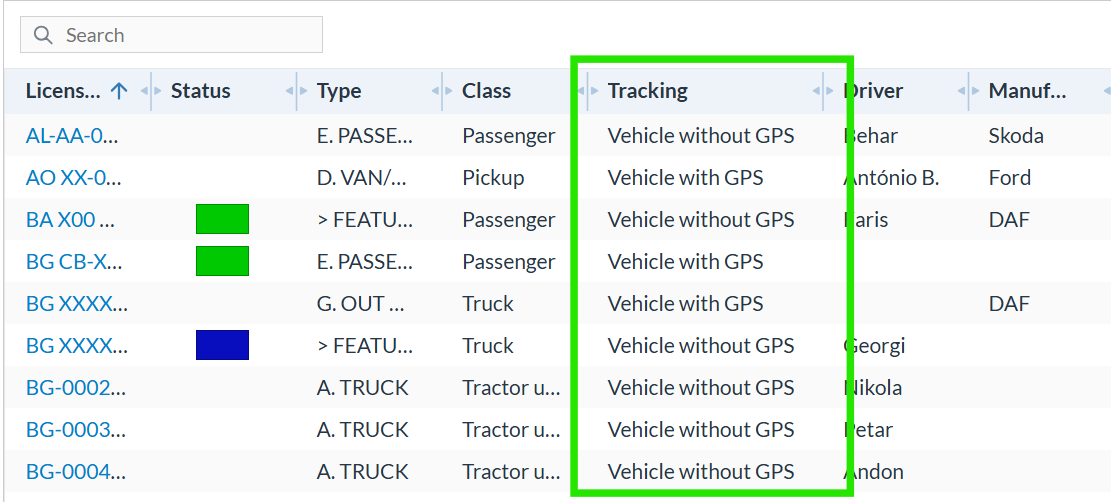Click the search magnifier icon
1111x502 pixels.
click(43, 35)
